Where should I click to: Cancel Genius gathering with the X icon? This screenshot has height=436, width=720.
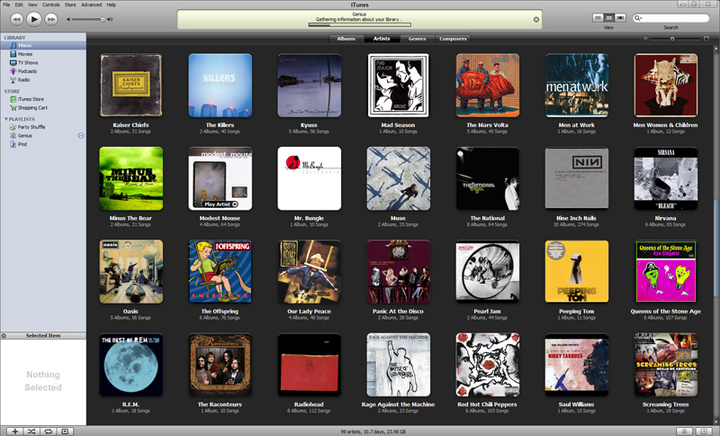[536, 19]
